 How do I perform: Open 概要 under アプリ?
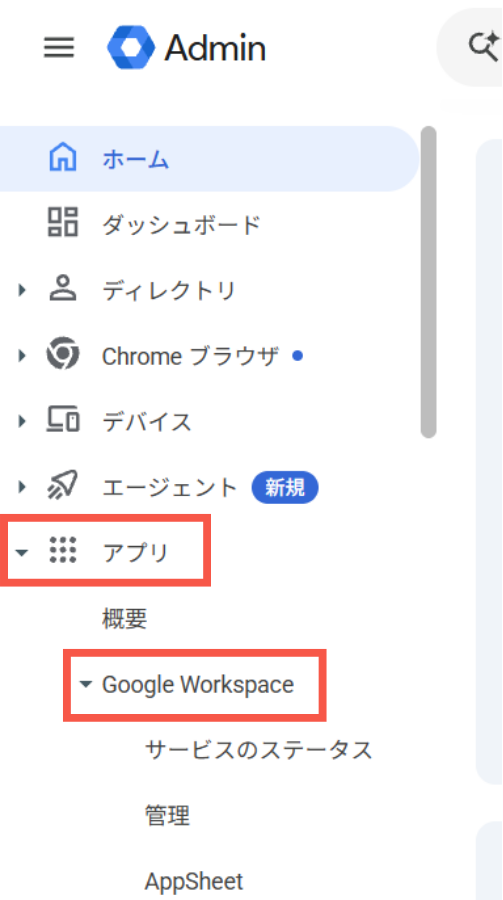(125, 619)
